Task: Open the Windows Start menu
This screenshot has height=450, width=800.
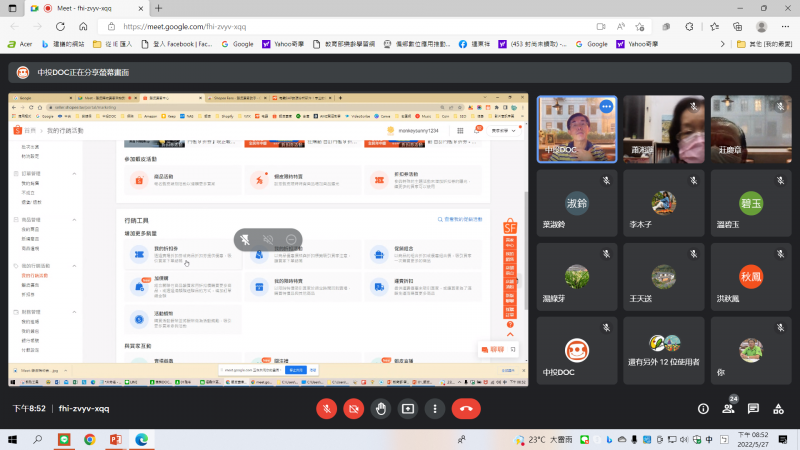Action: [12, 439]
